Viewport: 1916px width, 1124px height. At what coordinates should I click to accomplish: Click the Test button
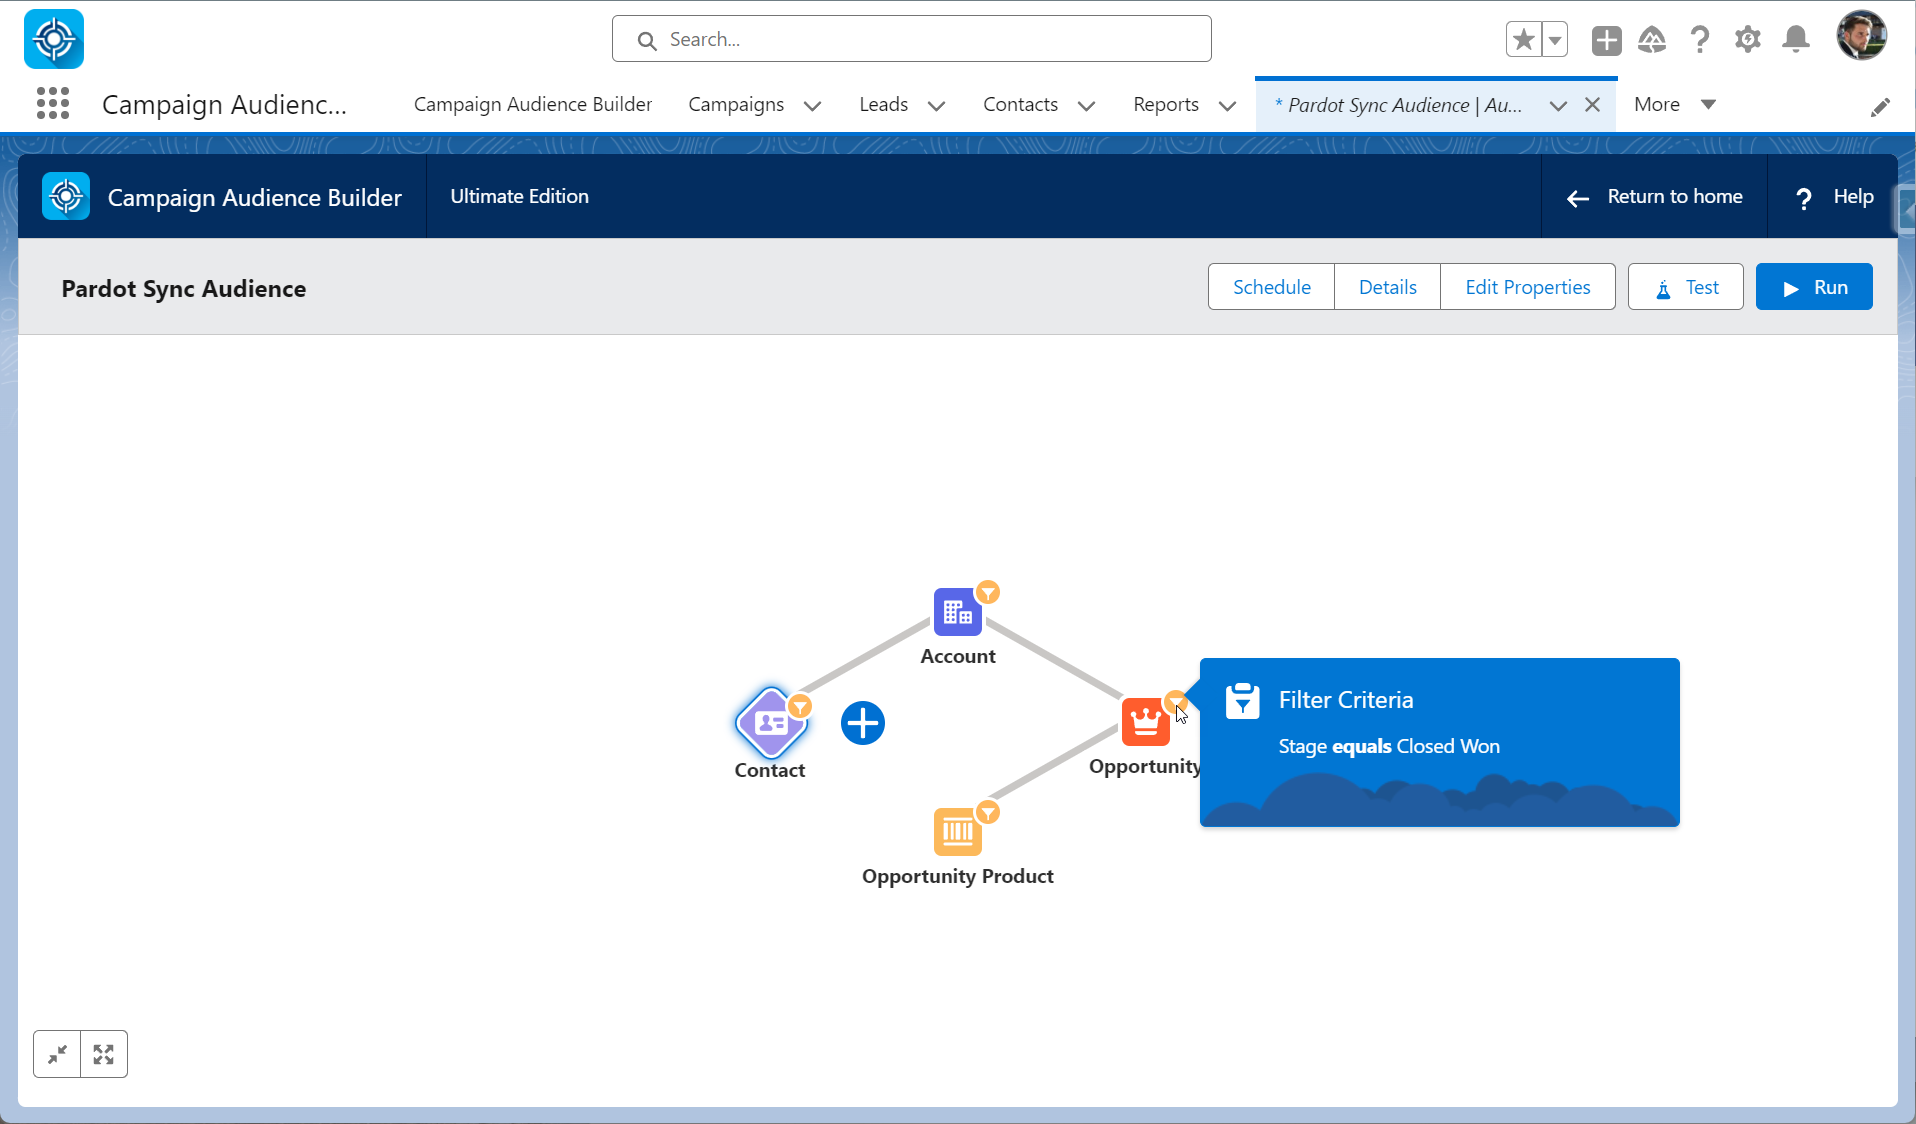click(x=1686, y=287)
